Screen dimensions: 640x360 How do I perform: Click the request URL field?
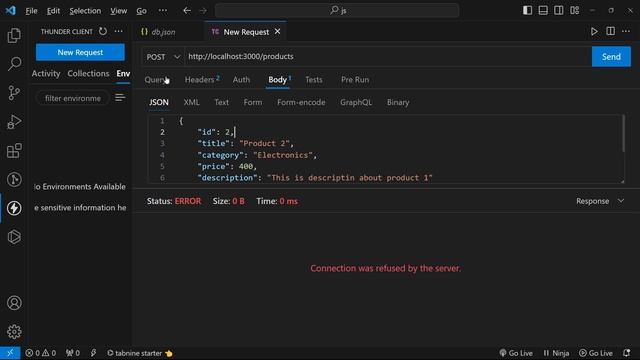(x=388, y=57)
